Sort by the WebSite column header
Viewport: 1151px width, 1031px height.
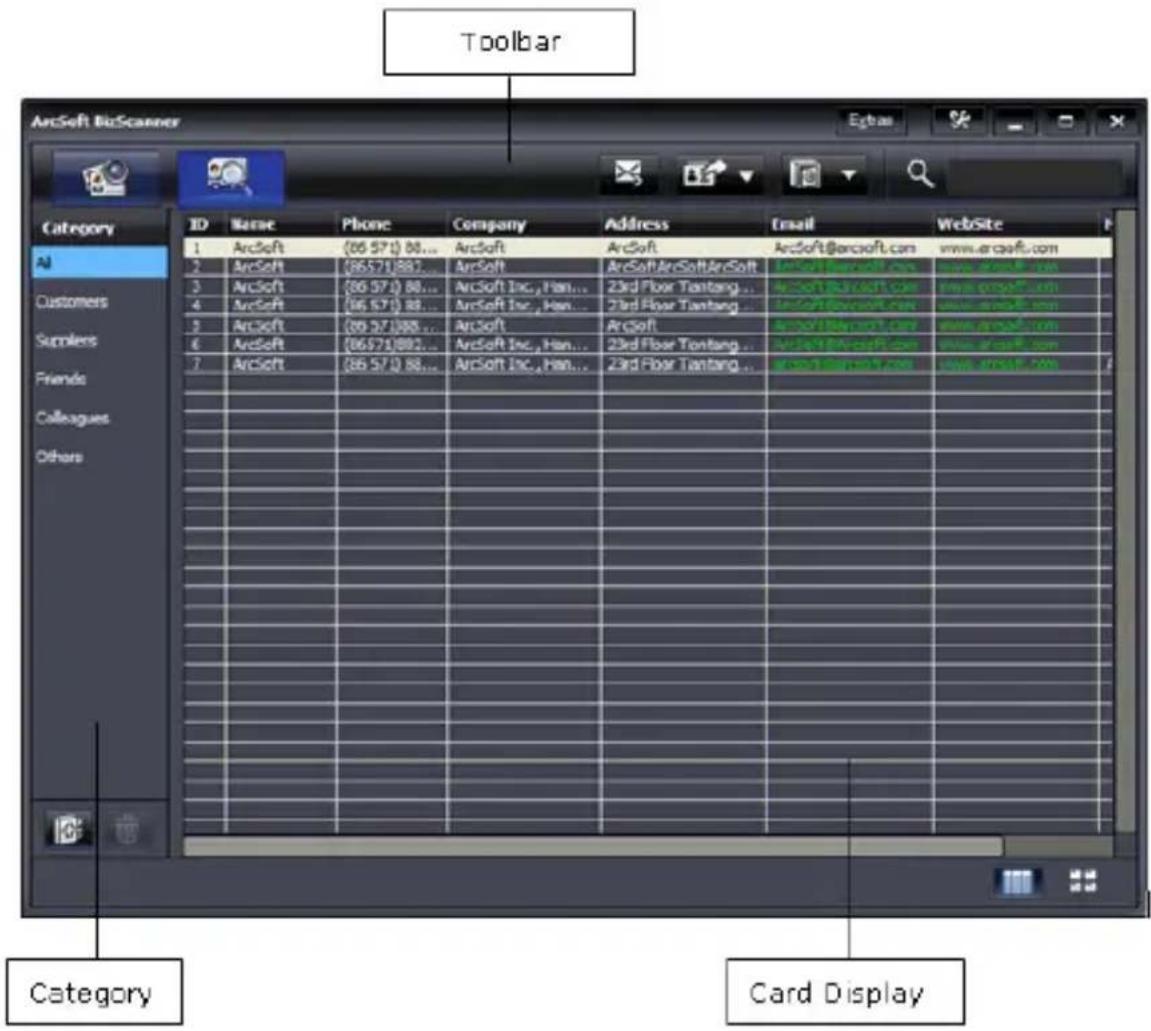[x=1017, y=225]
